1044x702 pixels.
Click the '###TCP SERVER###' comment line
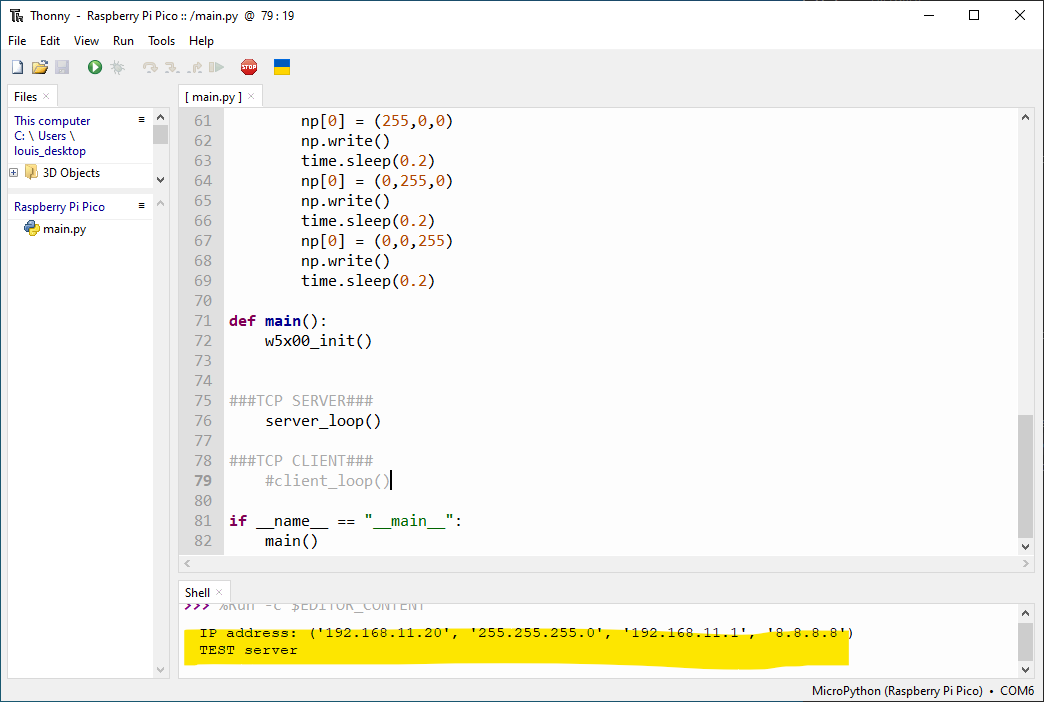pyautogui.click(x=301, y=401)
